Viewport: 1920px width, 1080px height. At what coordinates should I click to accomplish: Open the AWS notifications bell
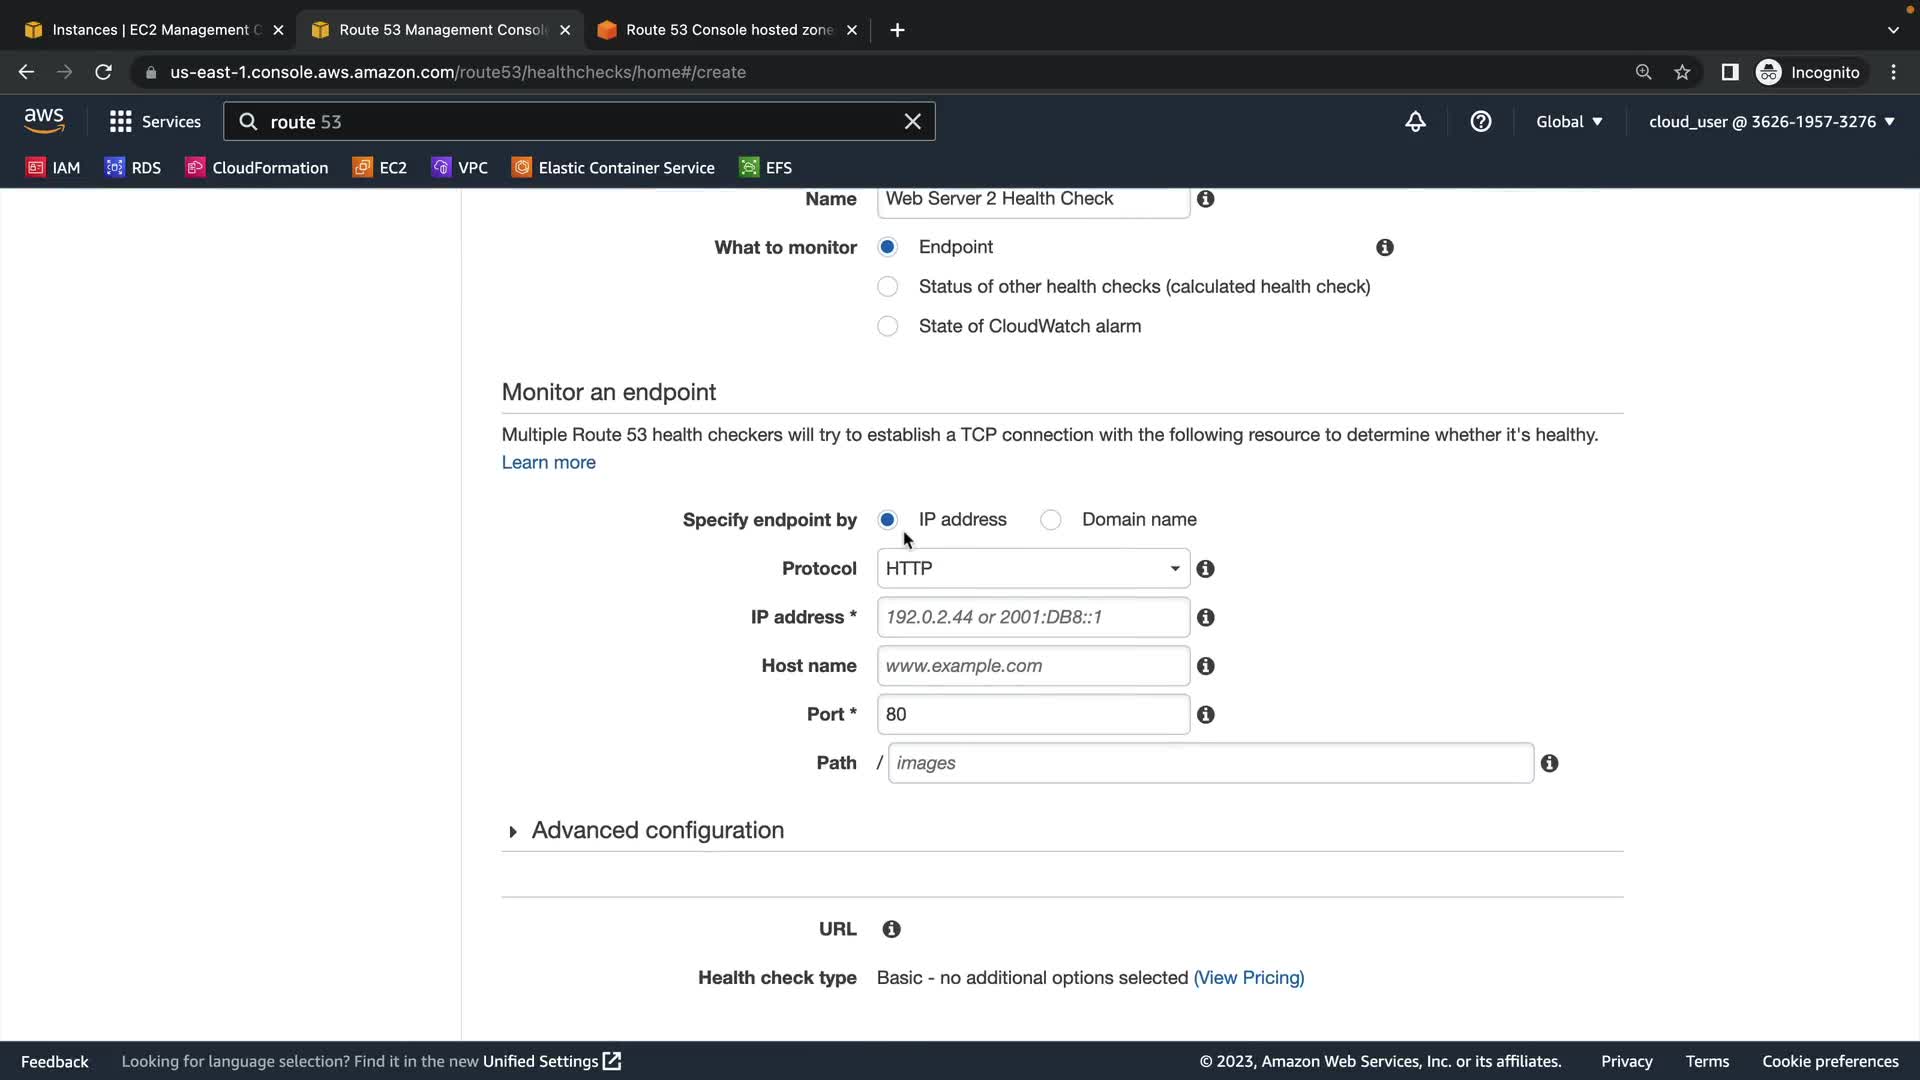(x=1415, y=122)
